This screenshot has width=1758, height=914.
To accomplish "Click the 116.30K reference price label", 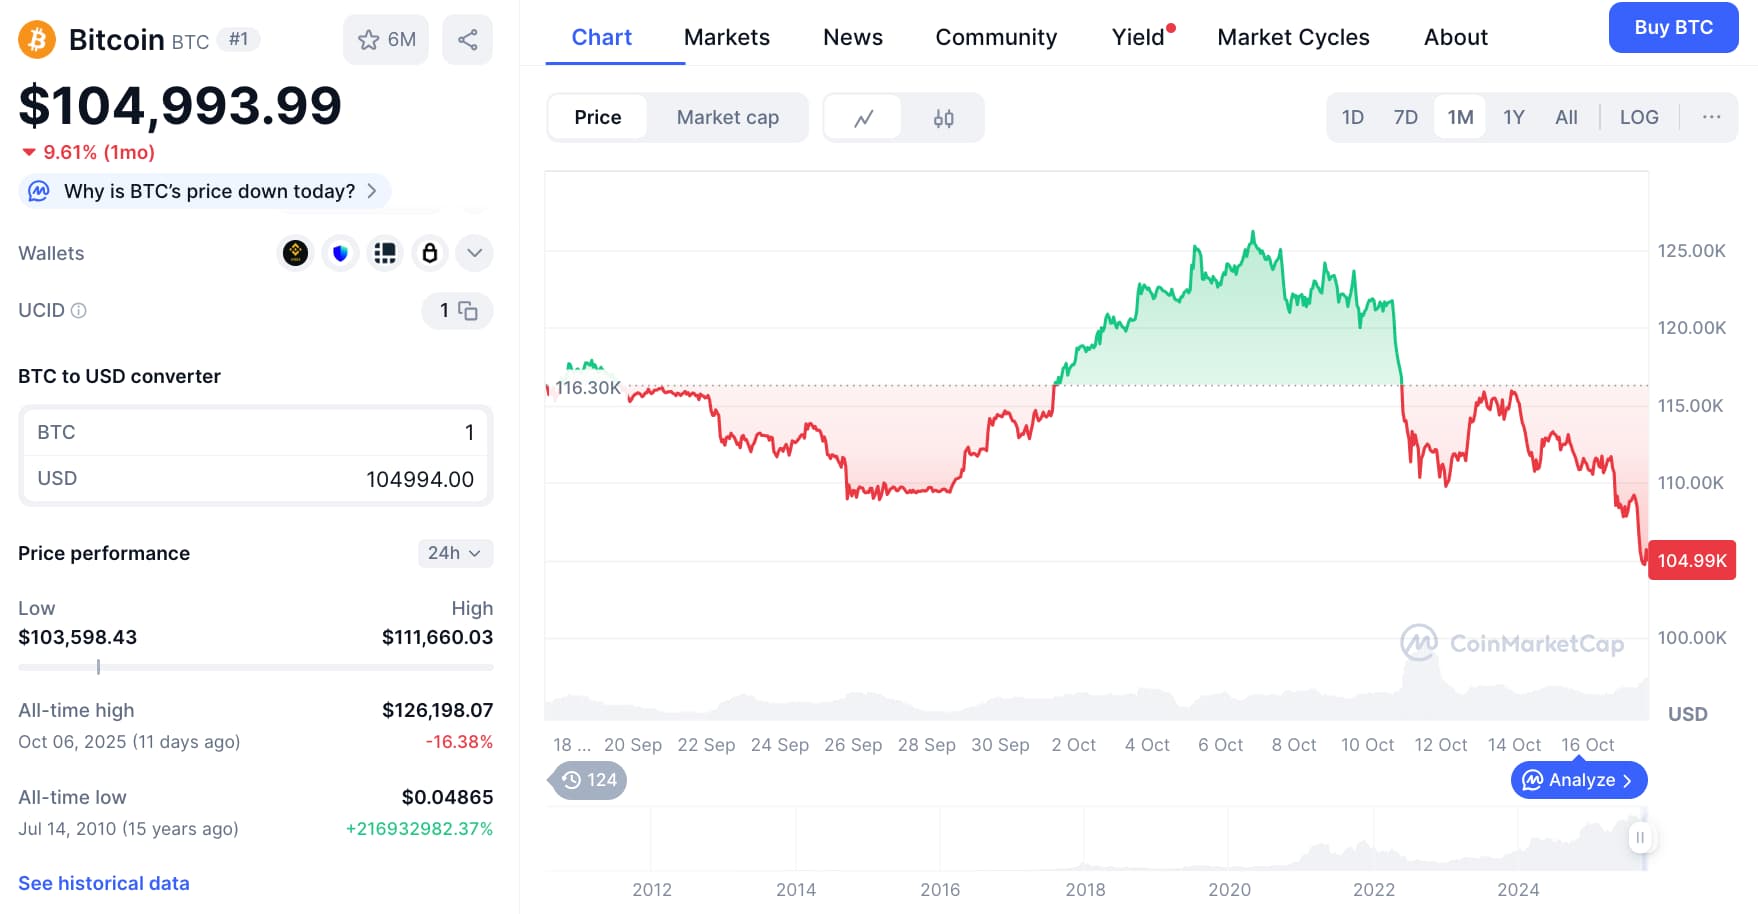I will coord(588,388).
